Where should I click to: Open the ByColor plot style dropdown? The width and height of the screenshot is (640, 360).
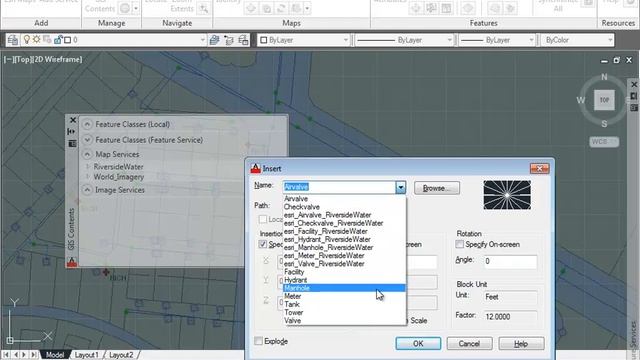coord(577,40)
